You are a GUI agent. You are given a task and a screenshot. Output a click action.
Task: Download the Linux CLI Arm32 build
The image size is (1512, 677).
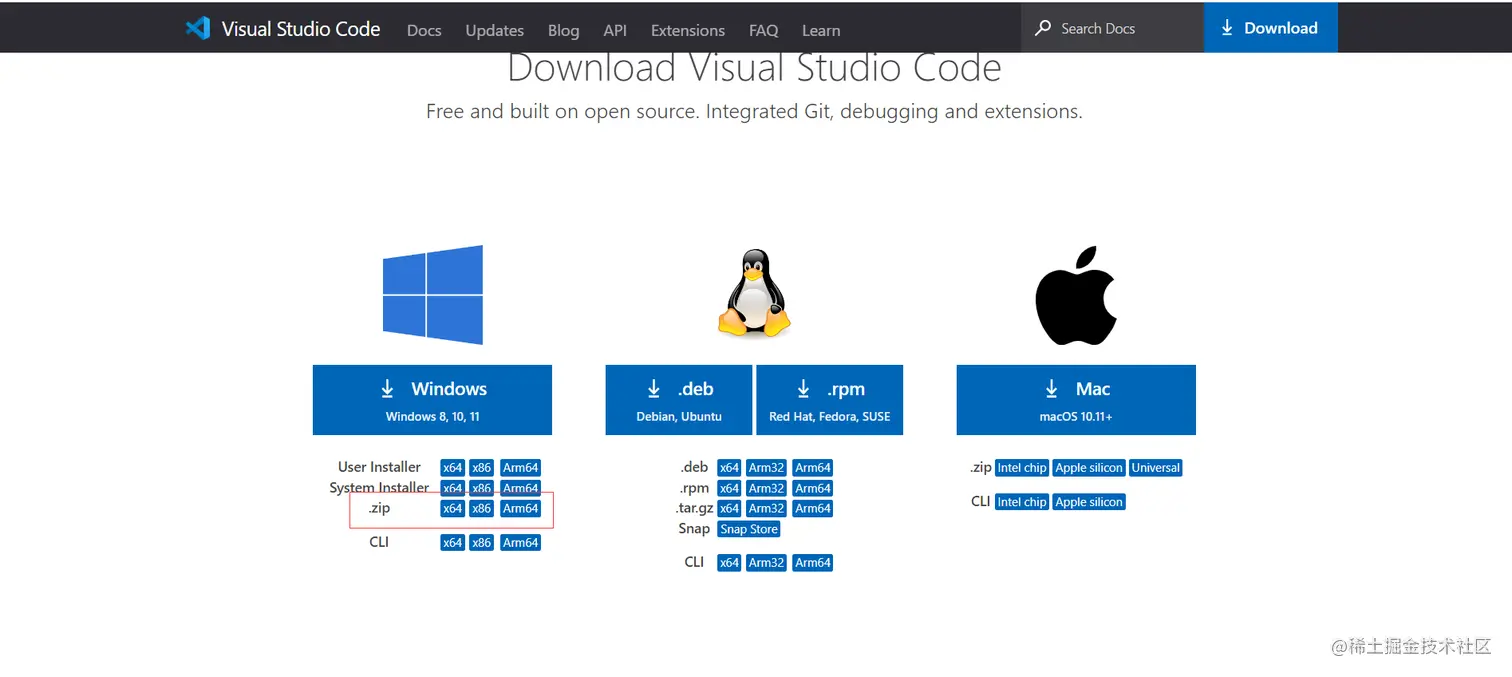(767, 563)
